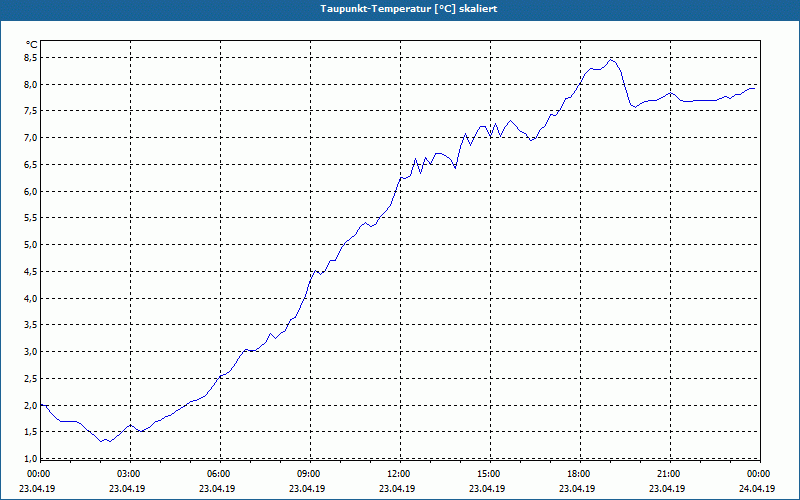Click the "8,0" y-axis label
This screenshot has width=800, height=500.
pyautogui.click(x=32, y=84)
